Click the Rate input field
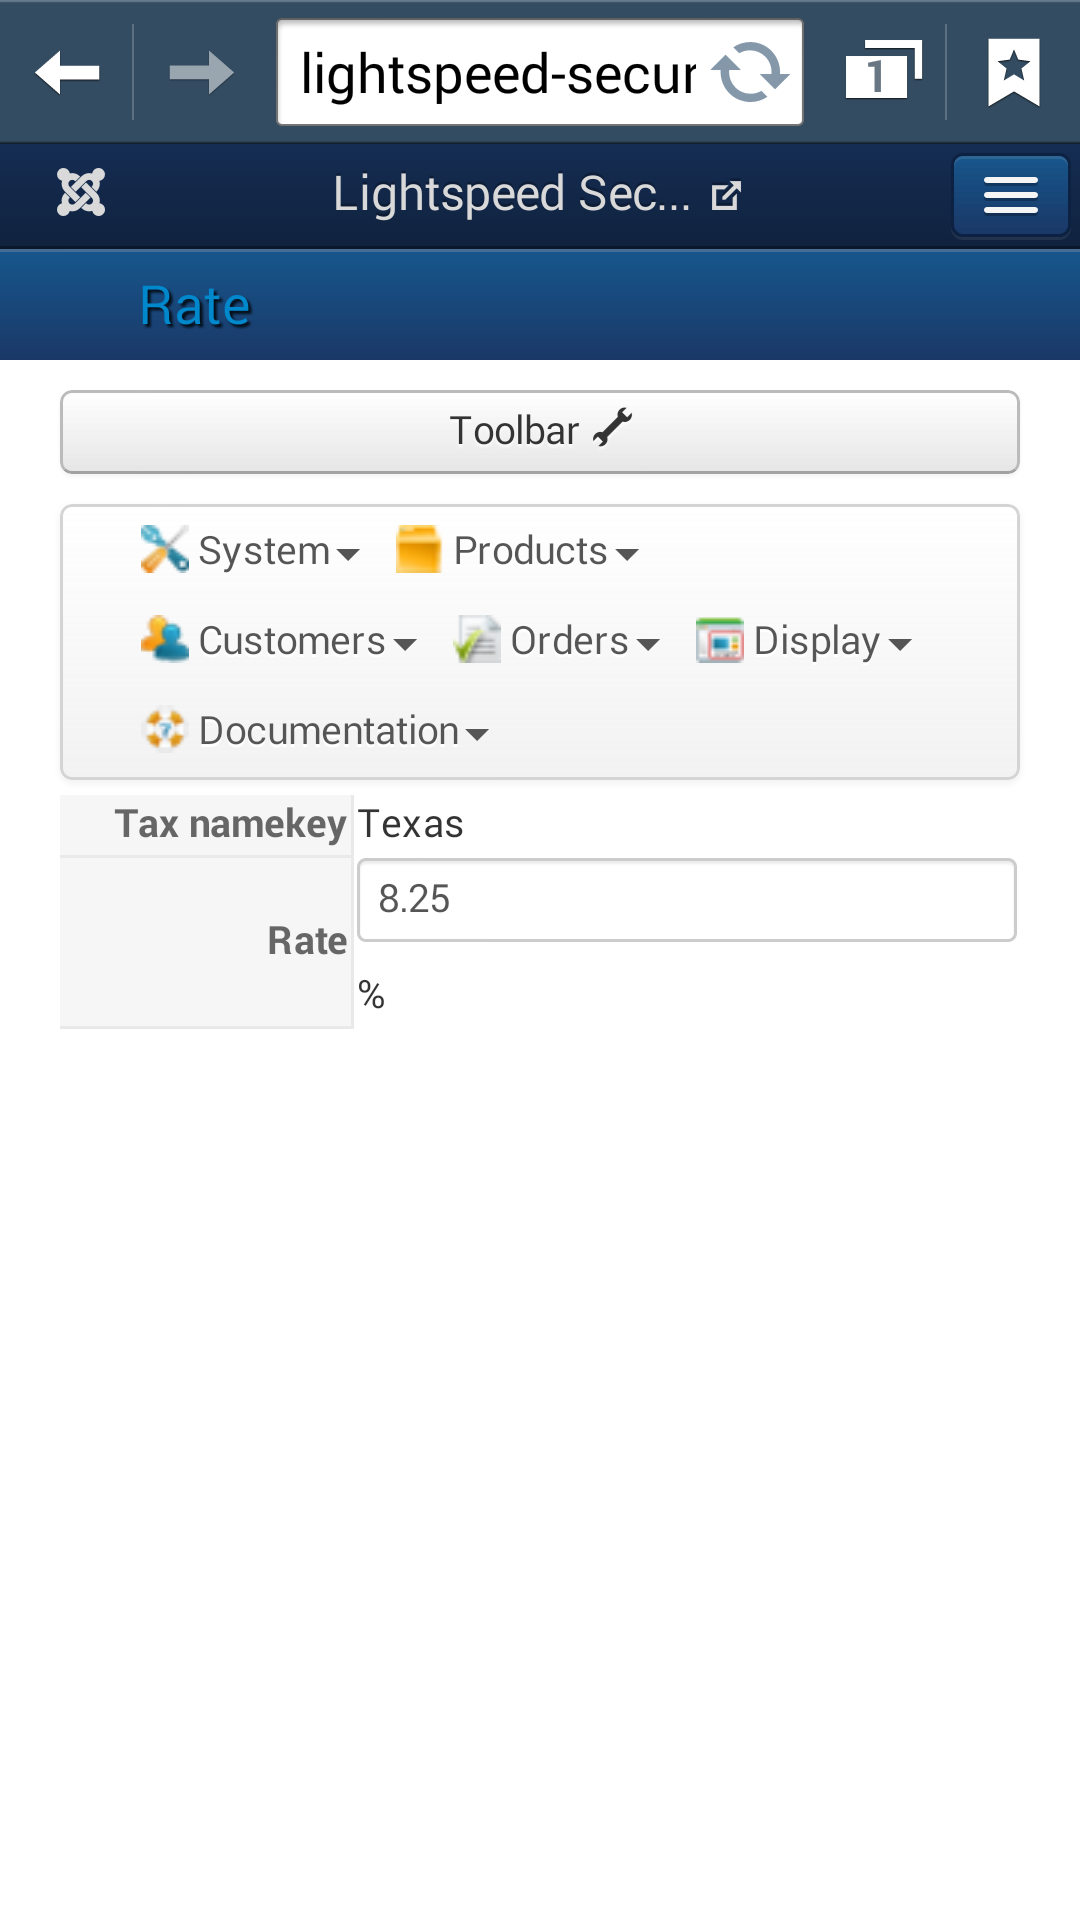The image size is (1080, 1920). [686, 899]
